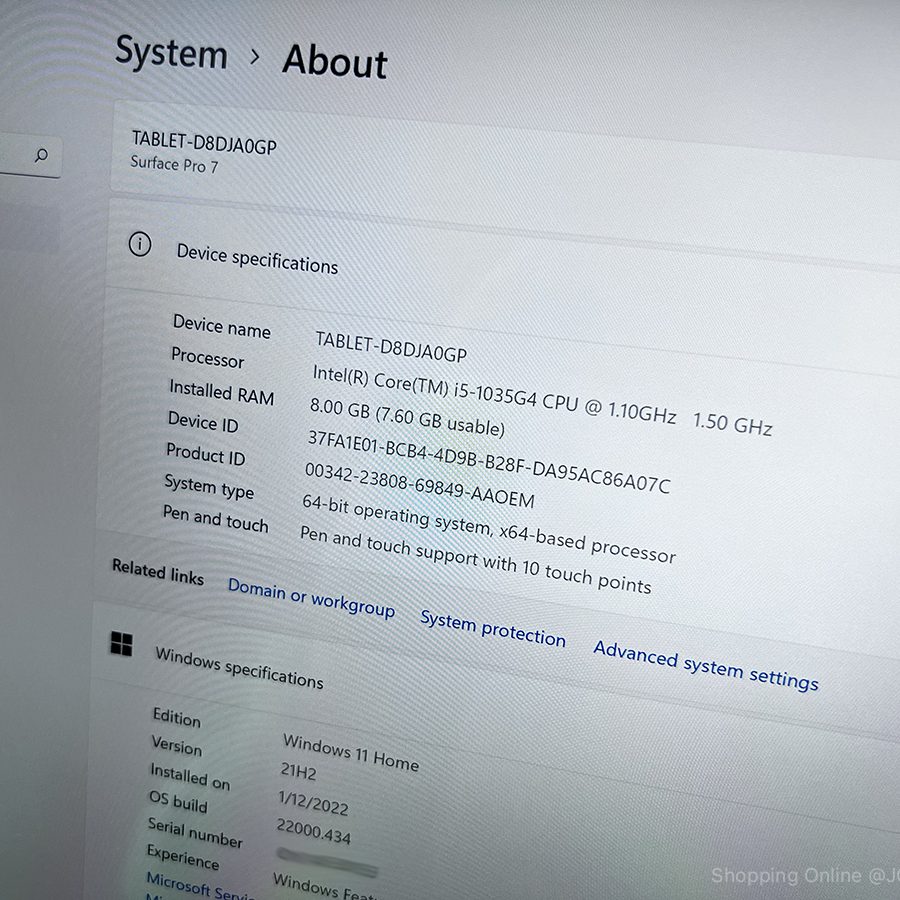Open the System protection link
900x900 pixels.
coord(493,628)
